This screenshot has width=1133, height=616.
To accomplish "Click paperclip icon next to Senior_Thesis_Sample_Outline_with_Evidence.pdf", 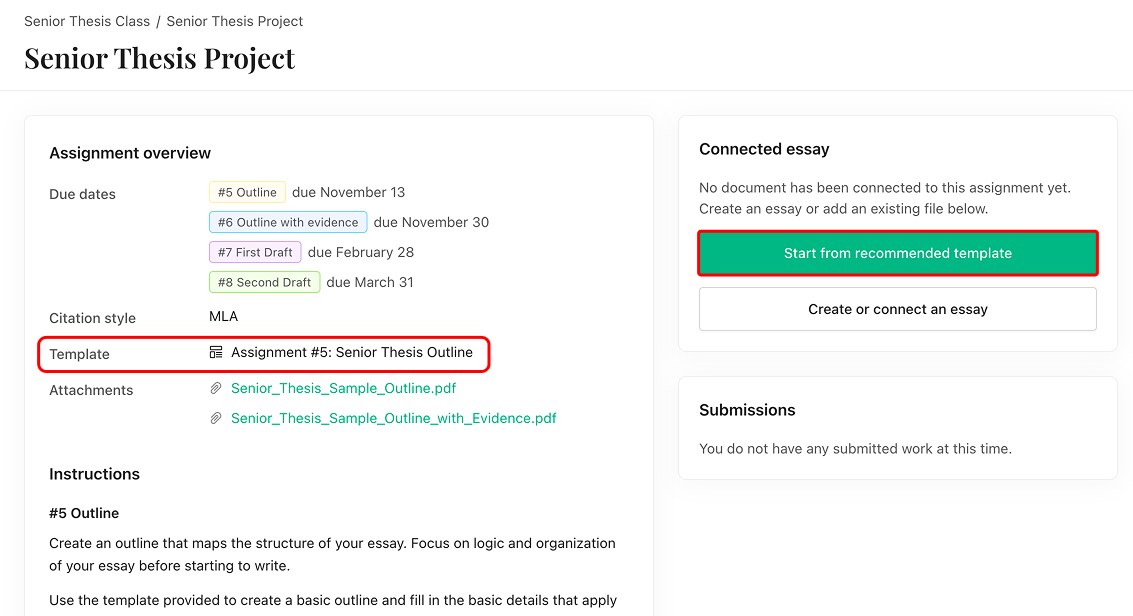I will (x=216, y=418).
